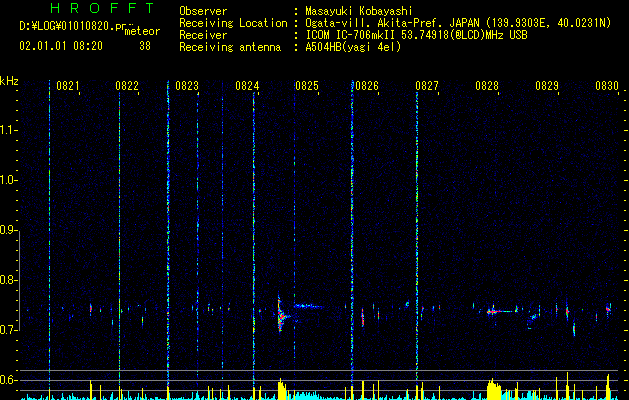
Task: Click the 0.8 kHz axis label
Action: (7, 280)
